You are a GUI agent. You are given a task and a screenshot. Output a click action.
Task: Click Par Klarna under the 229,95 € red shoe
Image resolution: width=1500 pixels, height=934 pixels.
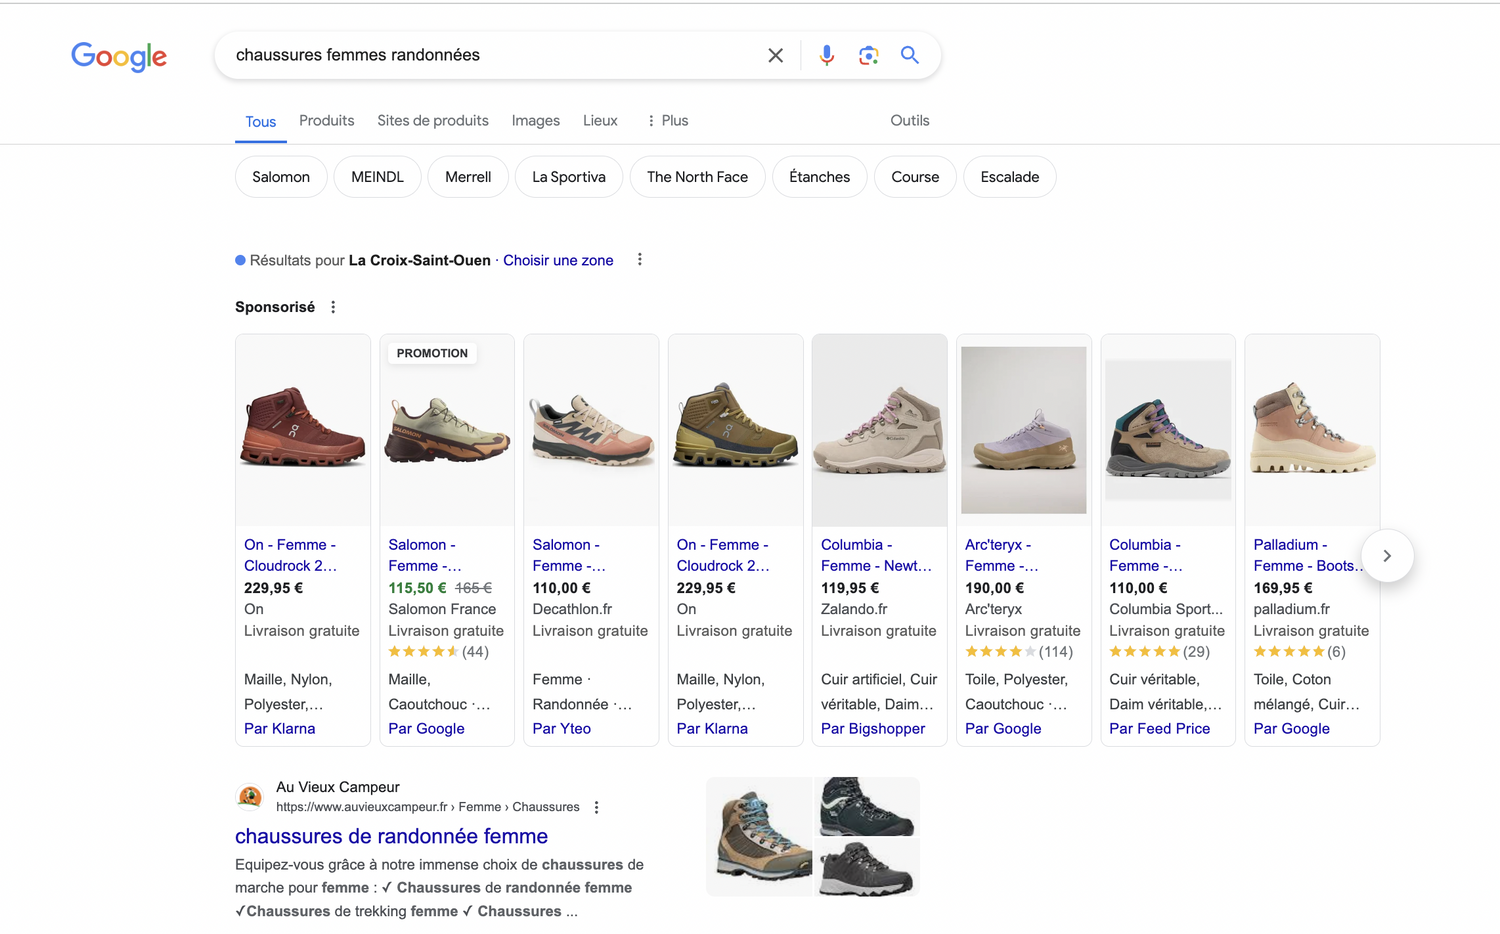tap(280, 728)
